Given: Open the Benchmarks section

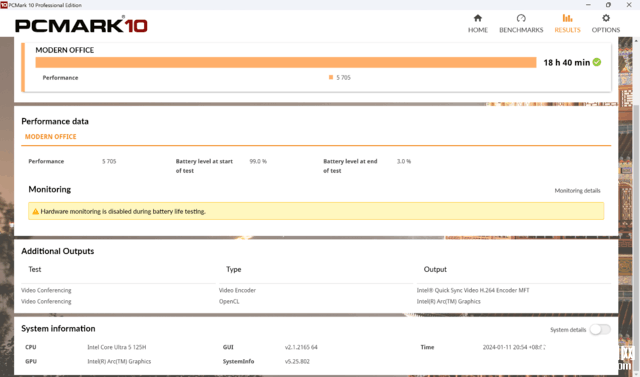Looking at the screenshot, I should 521,24.
